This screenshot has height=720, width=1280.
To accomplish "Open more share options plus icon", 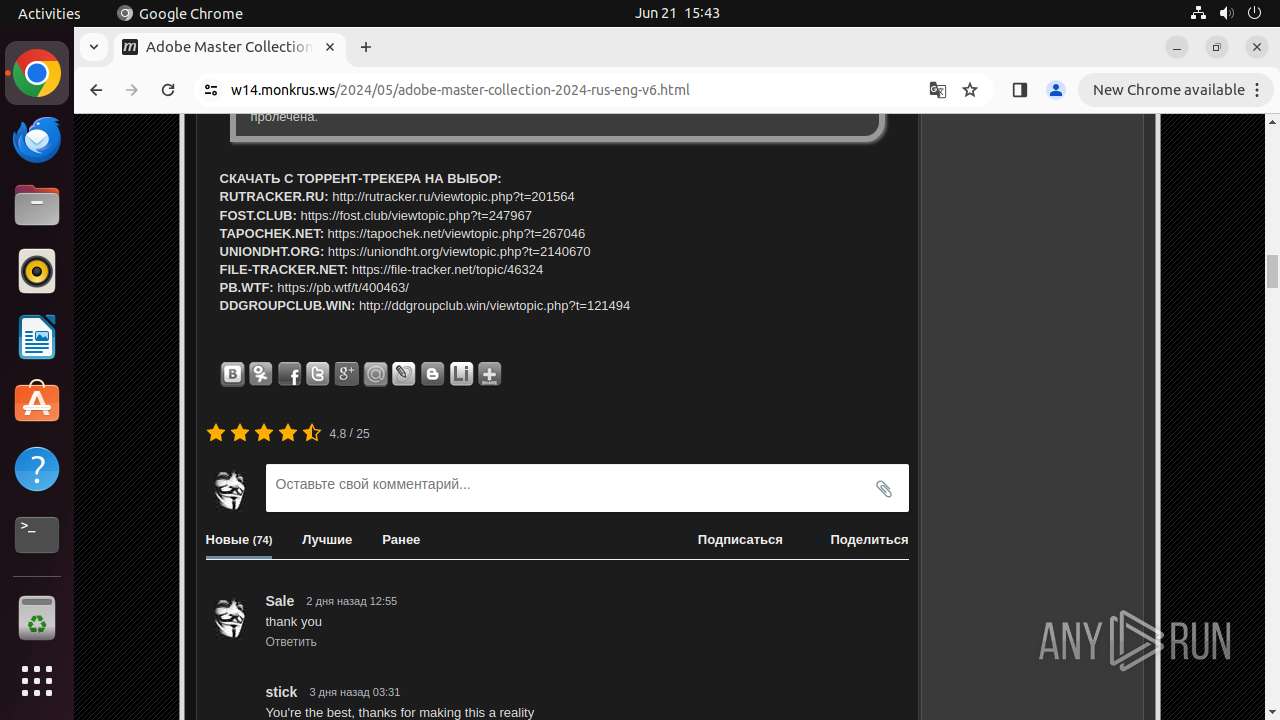I will click(x=490, y=374).
